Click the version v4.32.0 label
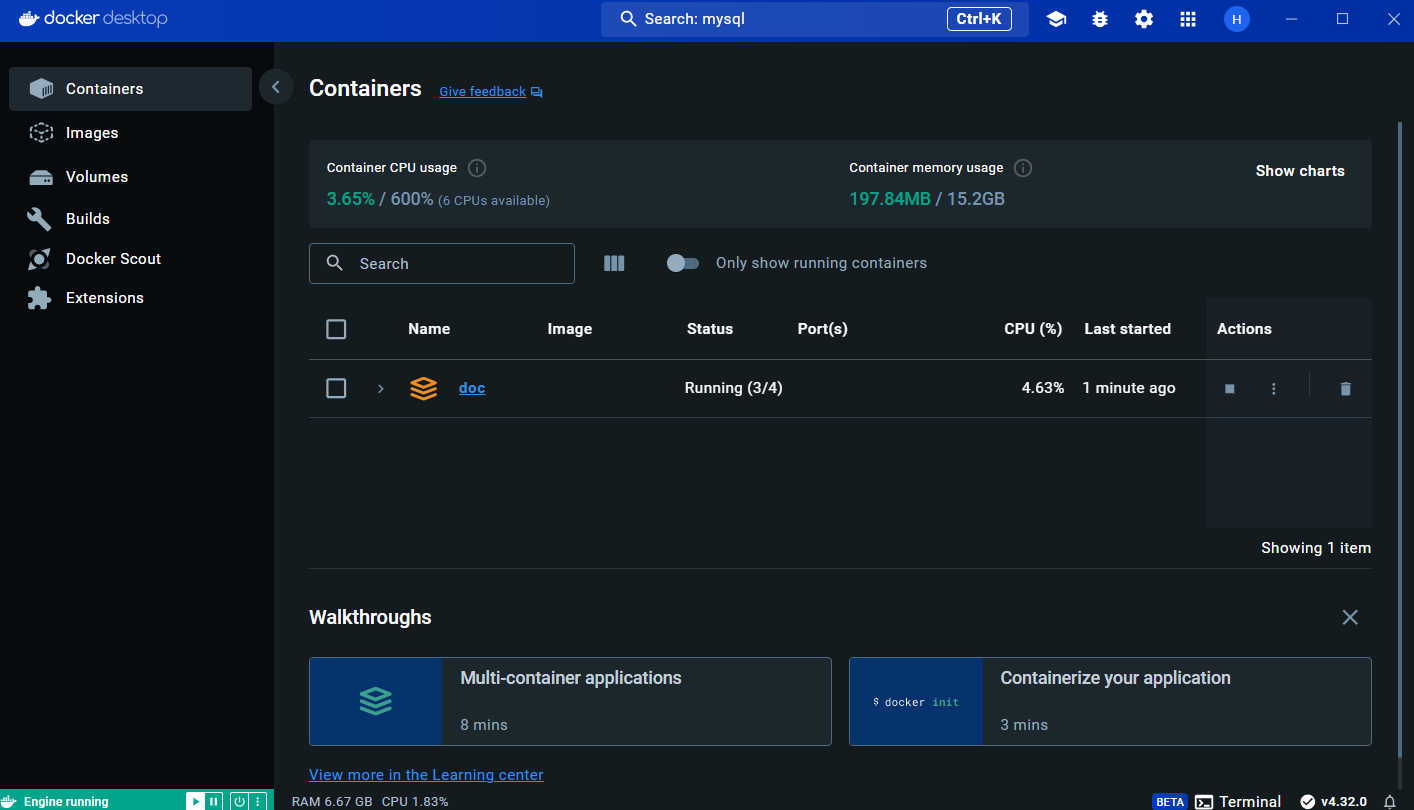The width and height of the screenshot is (1414, 810). tap(1345, 801)
